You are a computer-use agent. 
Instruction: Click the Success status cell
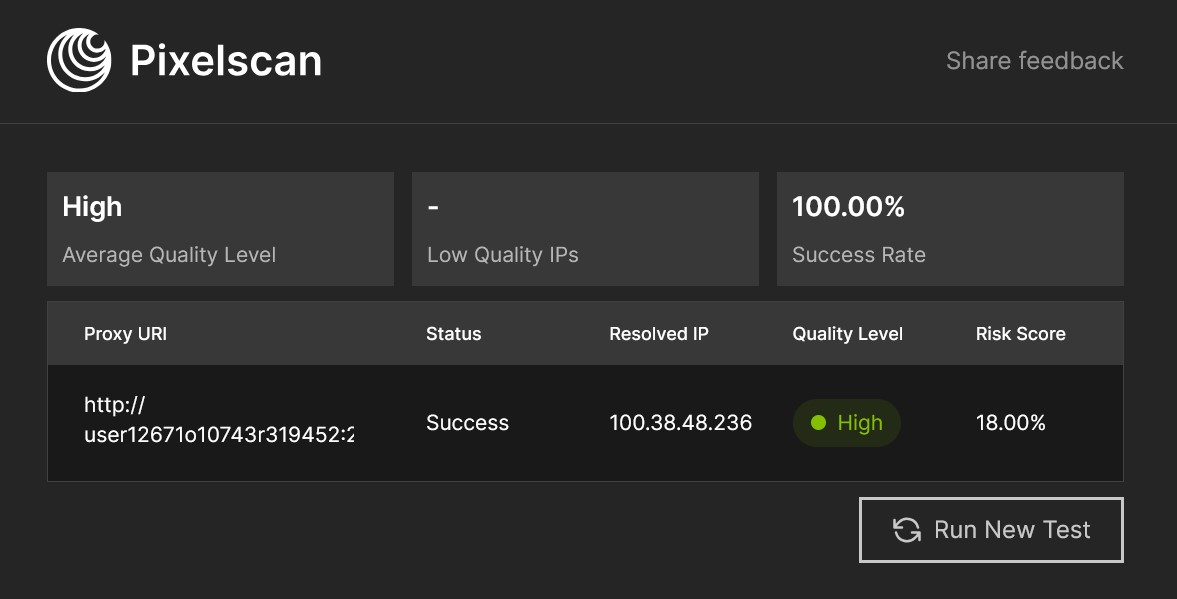coord(467,423)
